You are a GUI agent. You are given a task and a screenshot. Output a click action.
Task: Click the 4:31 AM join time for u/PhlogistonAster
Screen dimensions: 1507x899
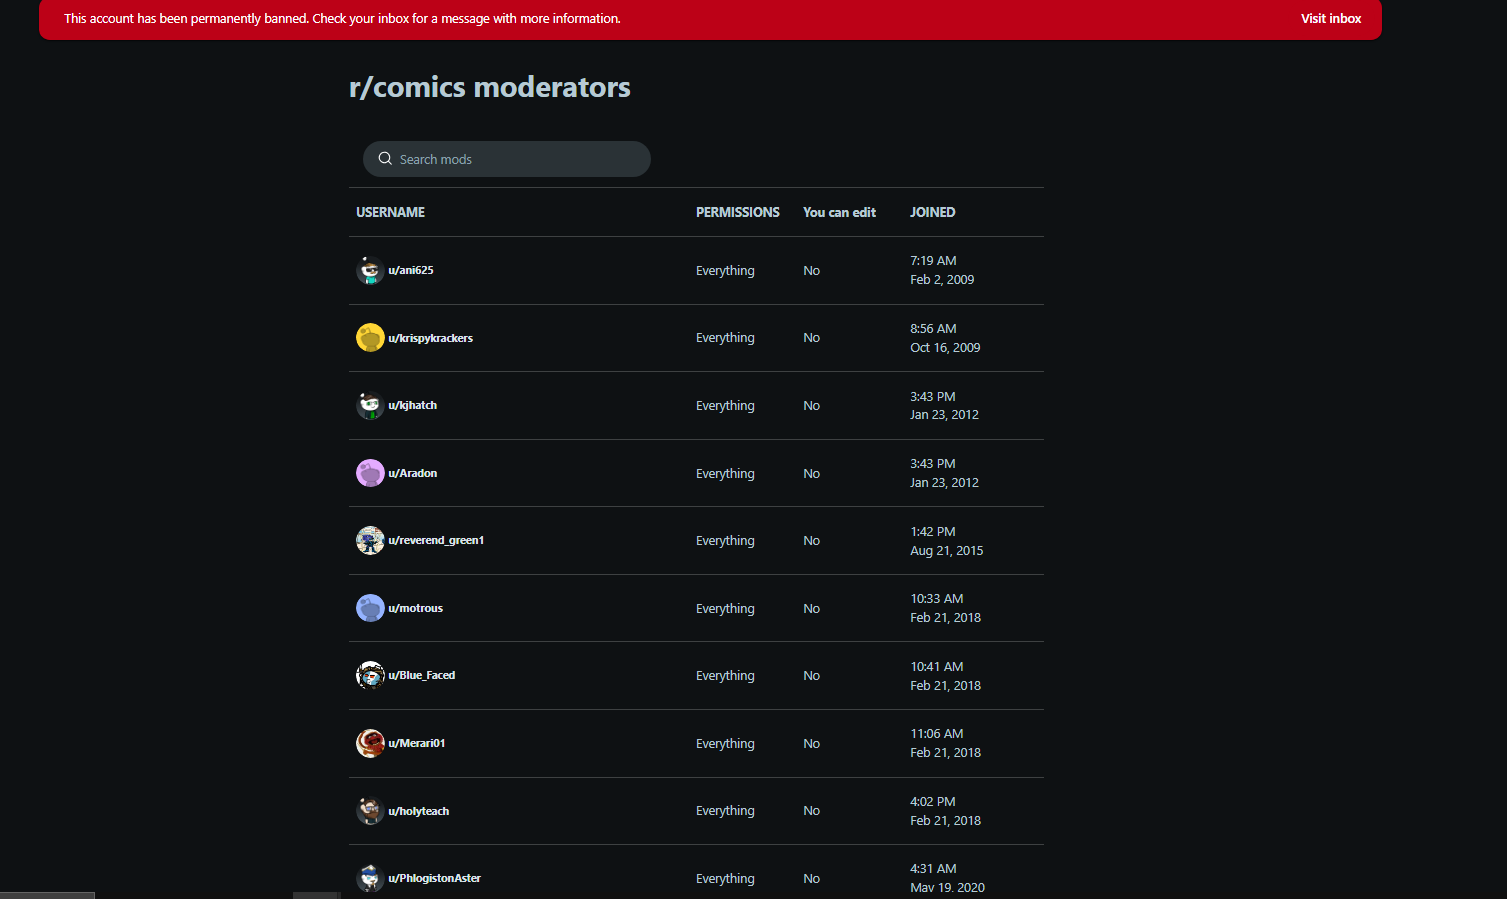(933, 869)
